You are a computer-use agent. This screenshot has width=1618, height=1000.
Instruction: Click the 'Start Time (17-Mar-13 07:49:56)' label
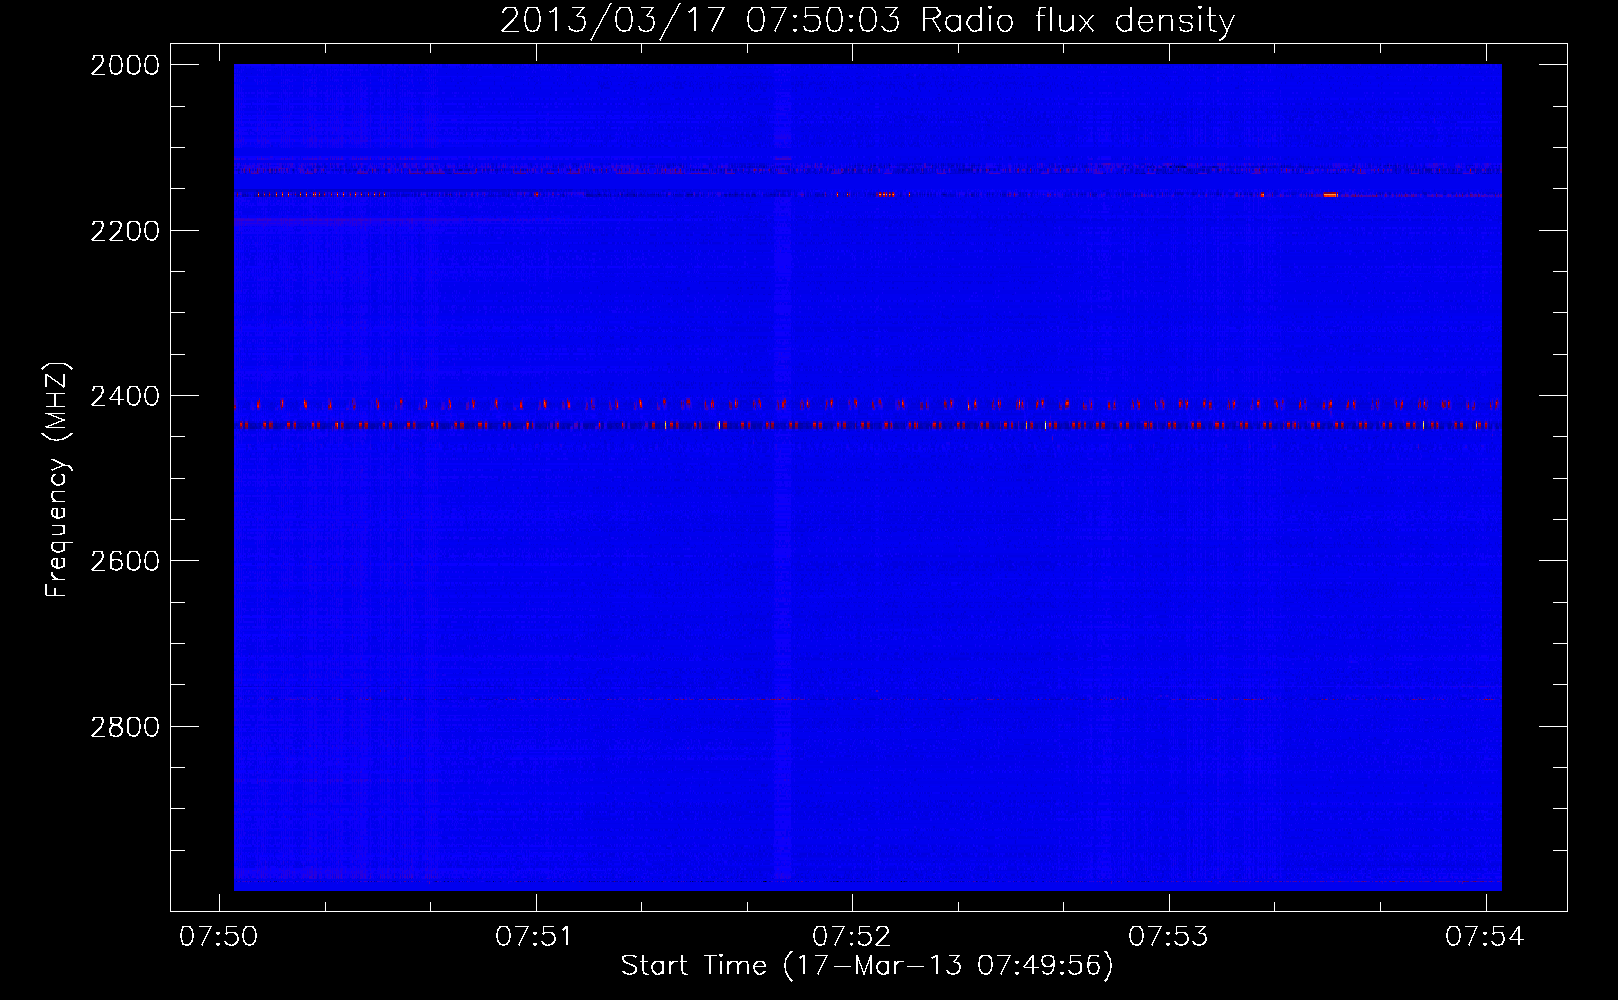tap(867, 966)
